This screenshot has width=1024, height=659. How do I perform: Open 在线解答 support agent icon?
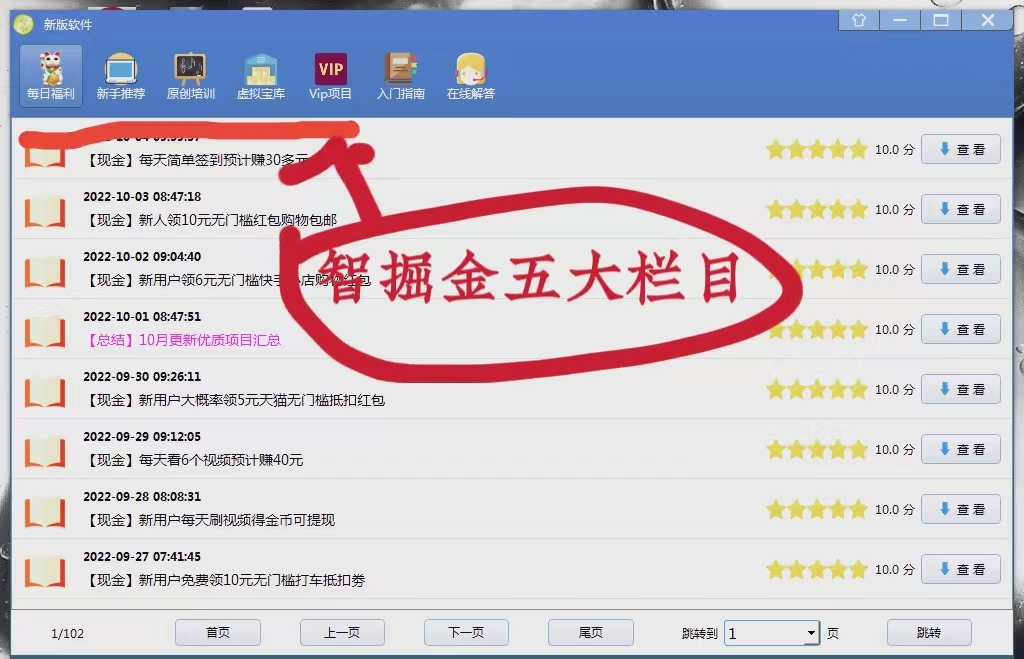click(x=470, y=69)
